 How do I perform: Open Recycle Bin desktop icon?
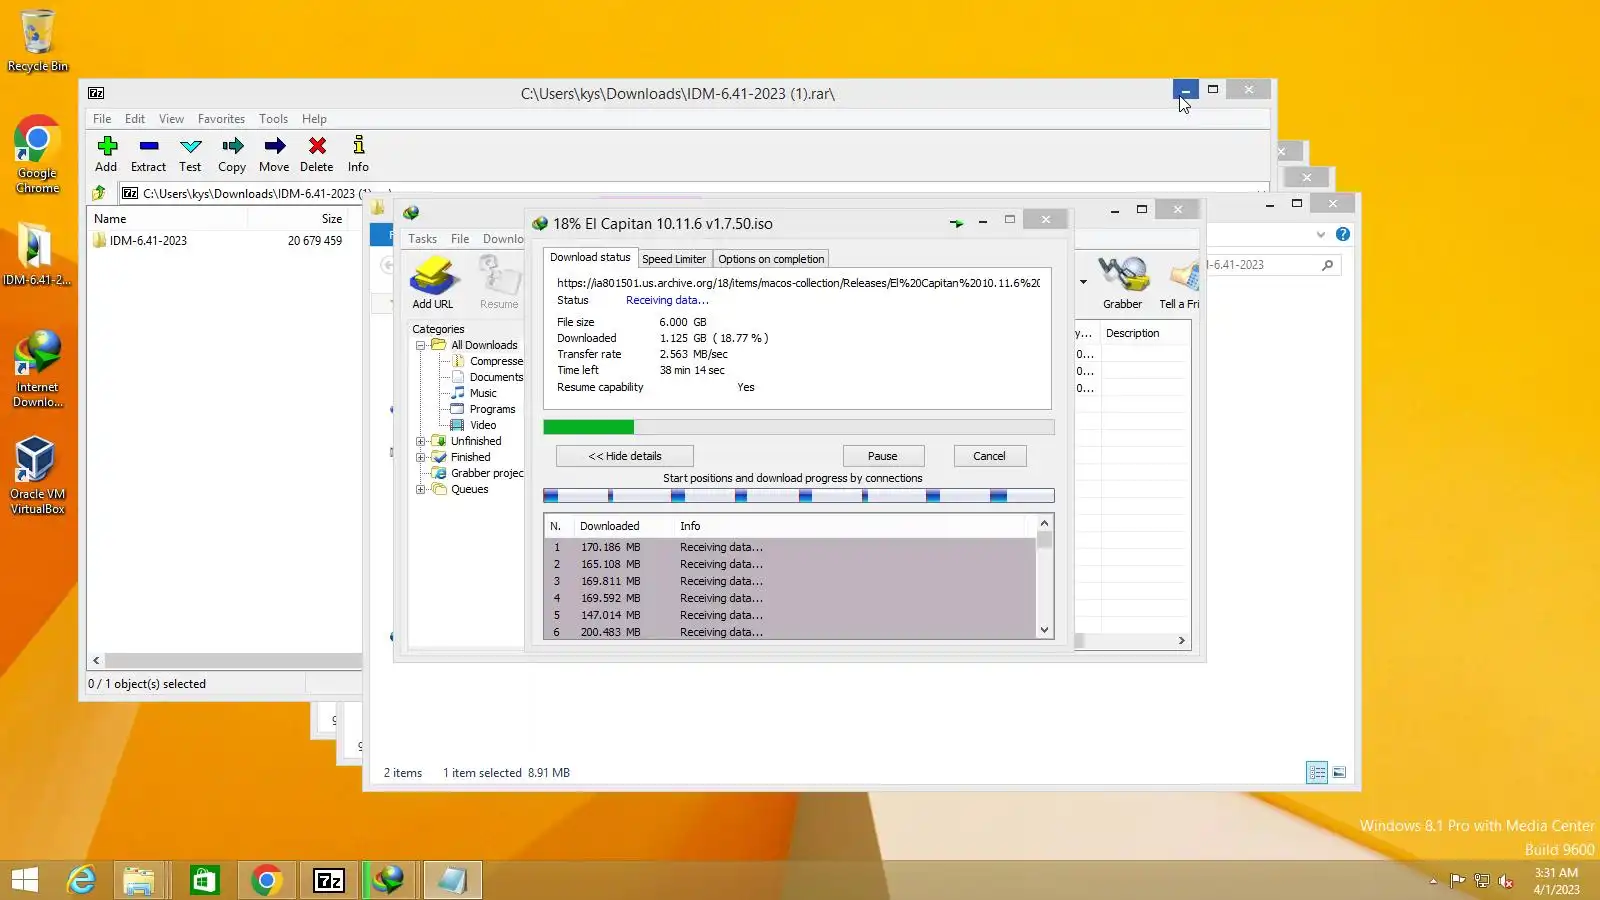[38, 41]
